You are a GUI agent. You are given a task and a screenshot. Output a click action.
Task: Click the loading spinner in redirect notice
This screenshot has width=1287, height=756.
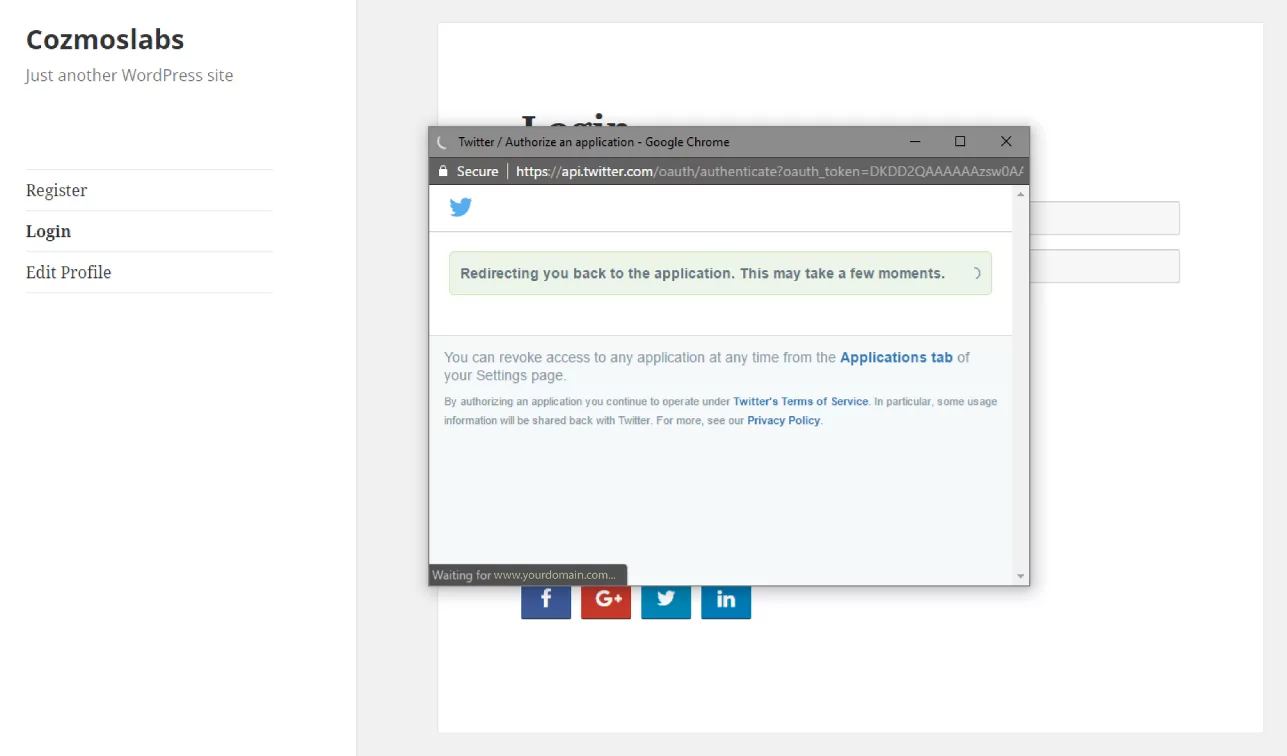[x=976, y=273]
